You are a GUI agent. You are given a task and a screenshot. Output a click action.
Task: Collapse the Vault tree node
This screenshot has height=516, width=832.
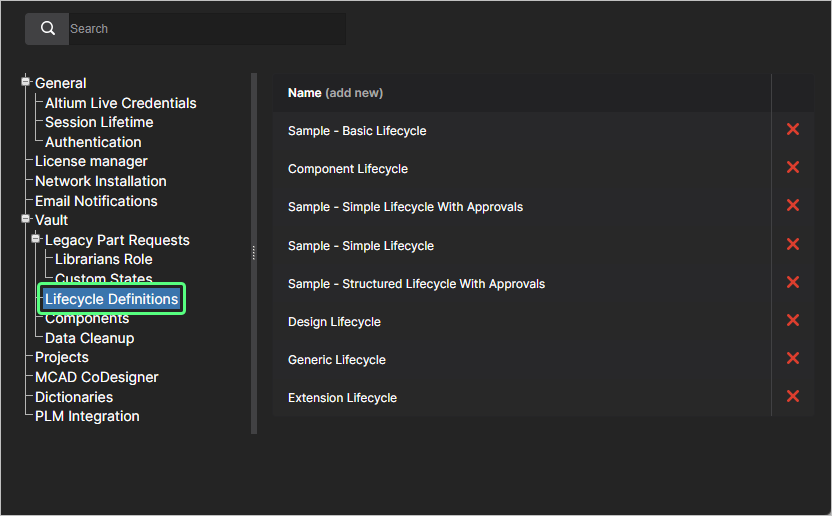point(26,219)
